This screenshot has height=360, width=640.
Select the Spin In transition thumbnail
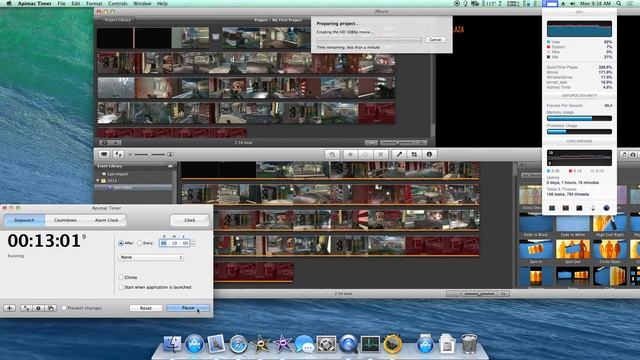pyautogui.click(x=536, y=250)
